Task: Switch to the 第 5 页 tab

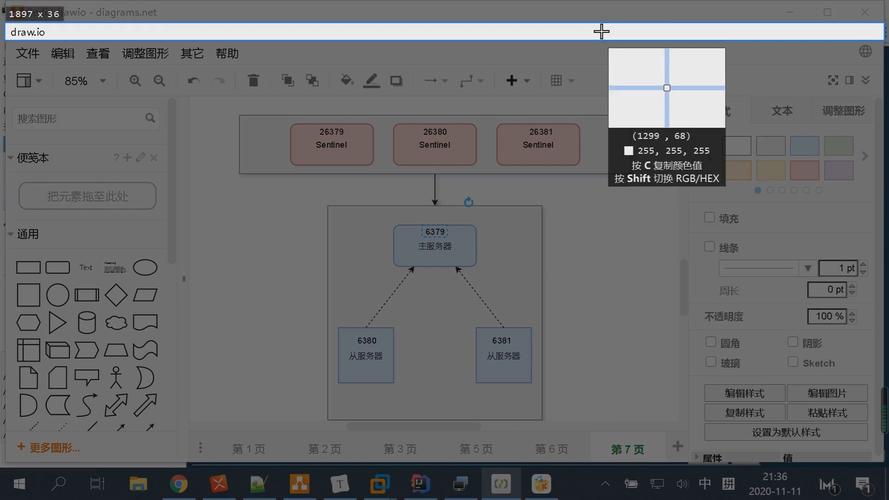Action: pos(476,449)
